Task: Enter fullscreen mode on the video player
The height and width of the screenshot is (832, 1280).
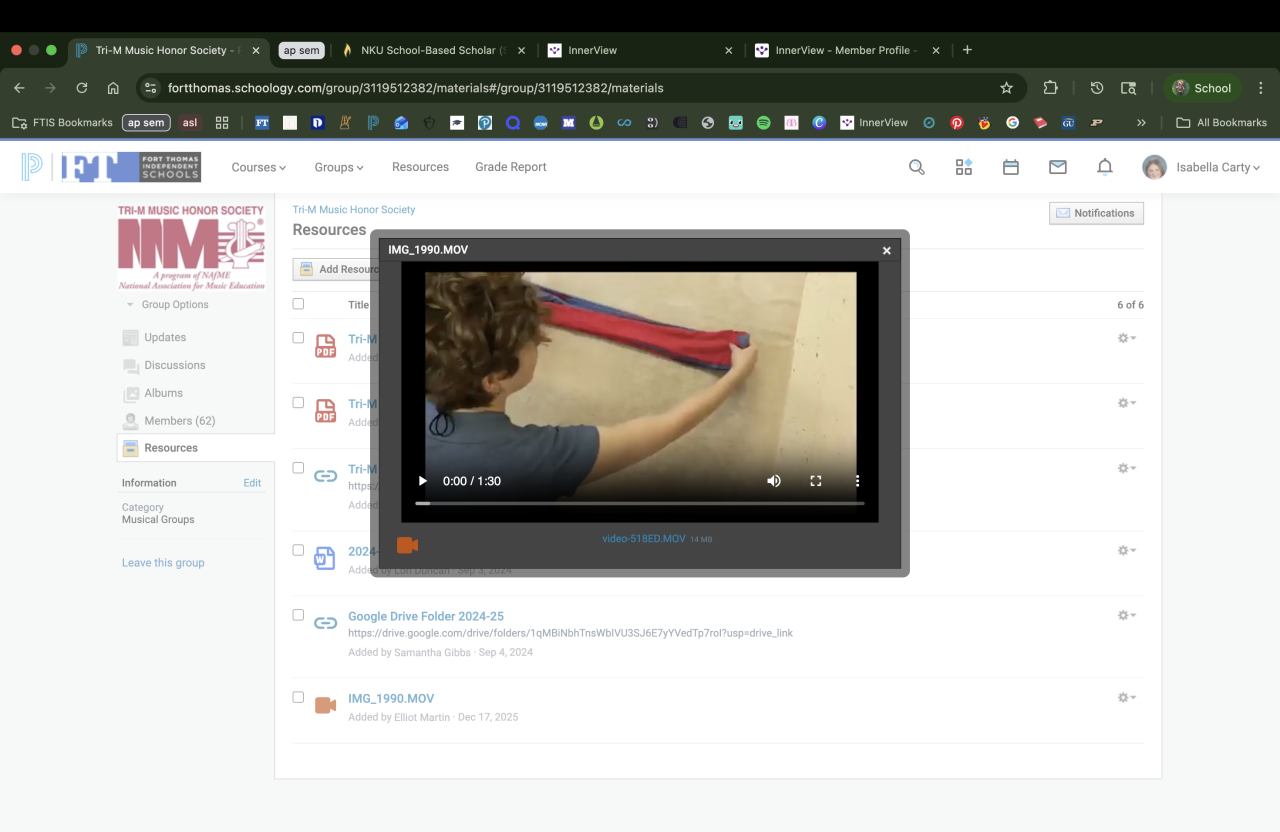Action: [815, 481]
